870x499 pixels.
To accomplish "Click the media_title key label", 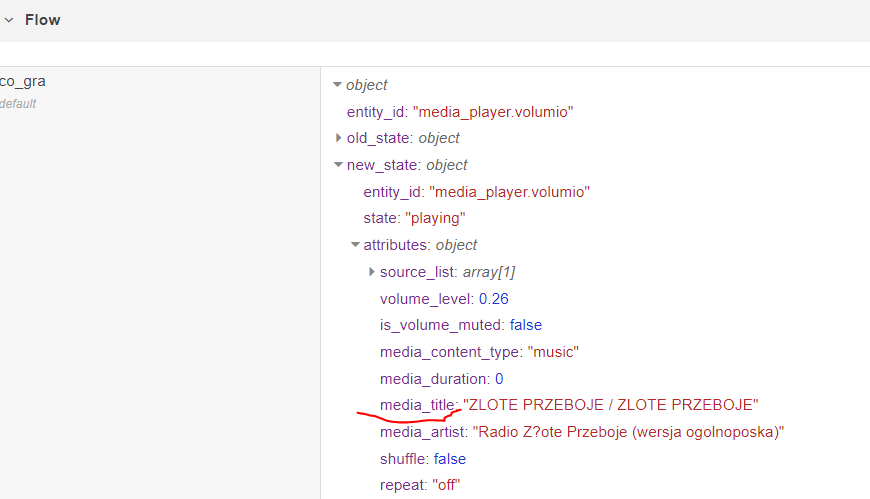I will (x=418, y=405).
